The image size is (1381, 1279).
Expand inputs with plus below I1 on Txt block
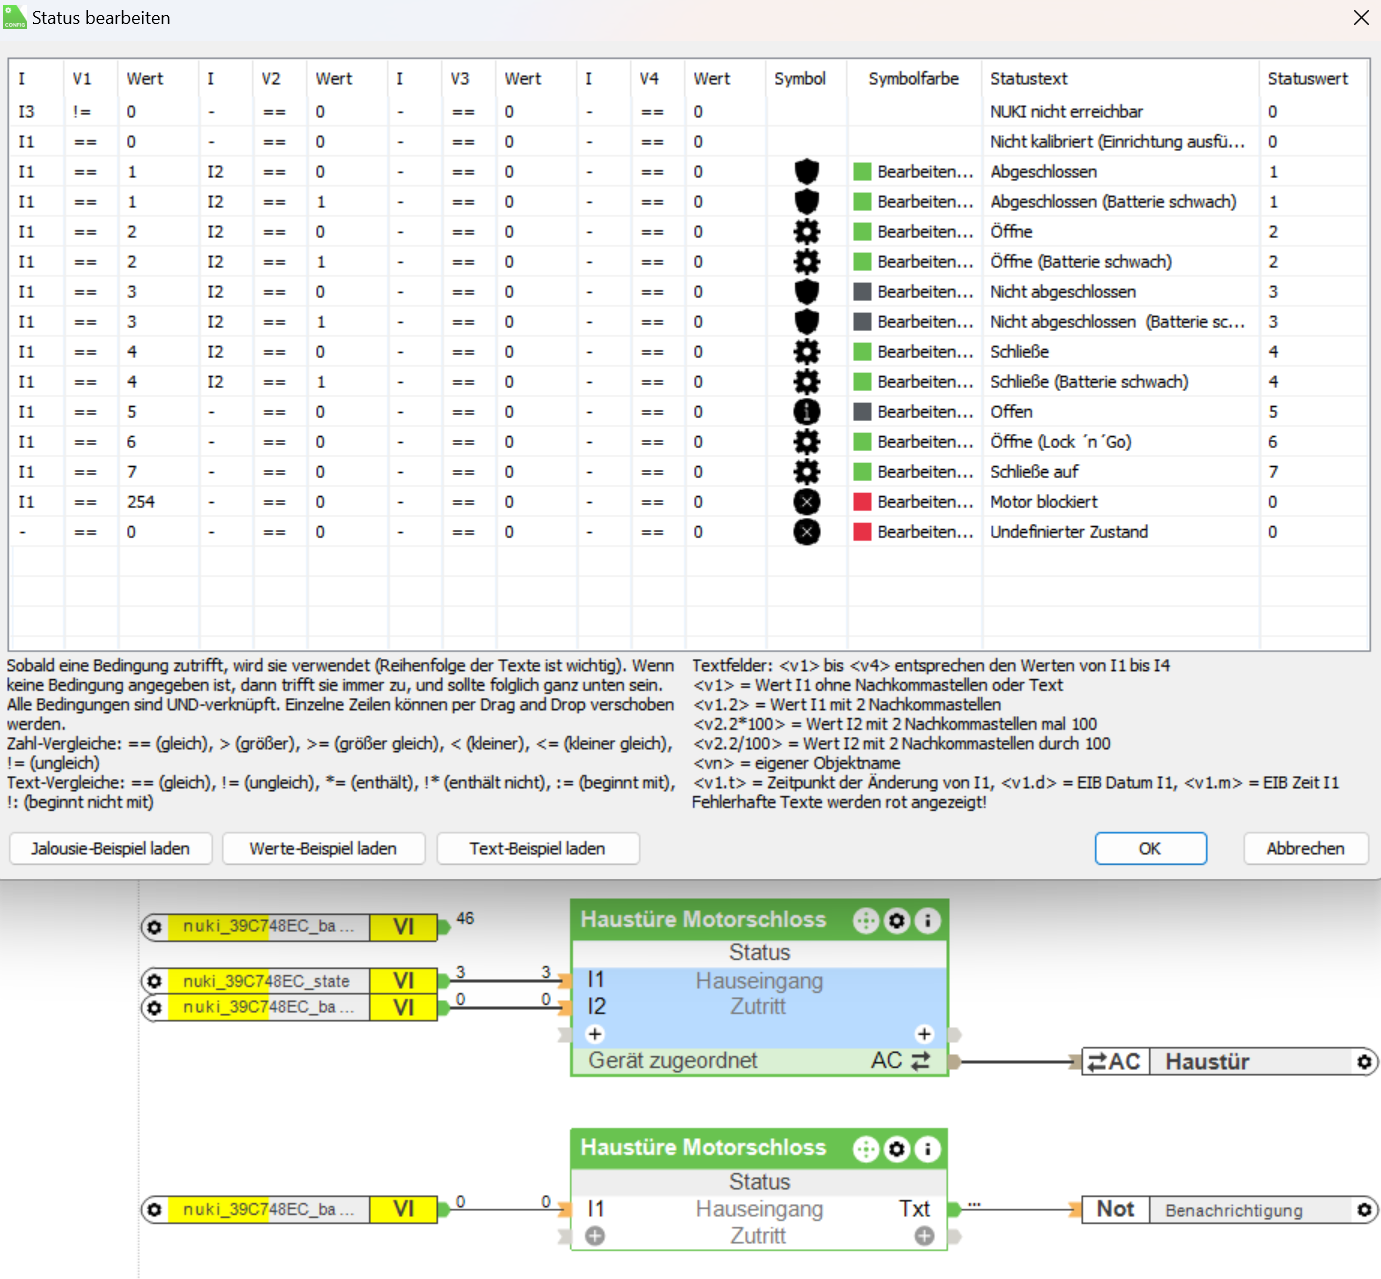595,1236
